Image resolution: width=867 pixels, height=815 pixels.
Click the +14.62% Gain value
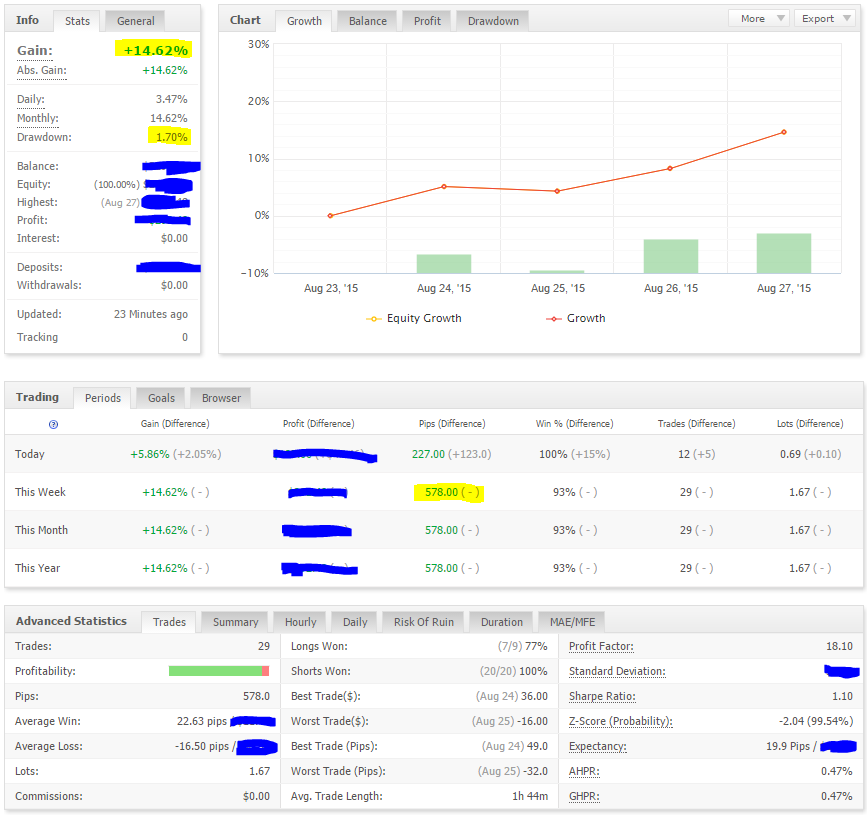click(x=156, y=50)
